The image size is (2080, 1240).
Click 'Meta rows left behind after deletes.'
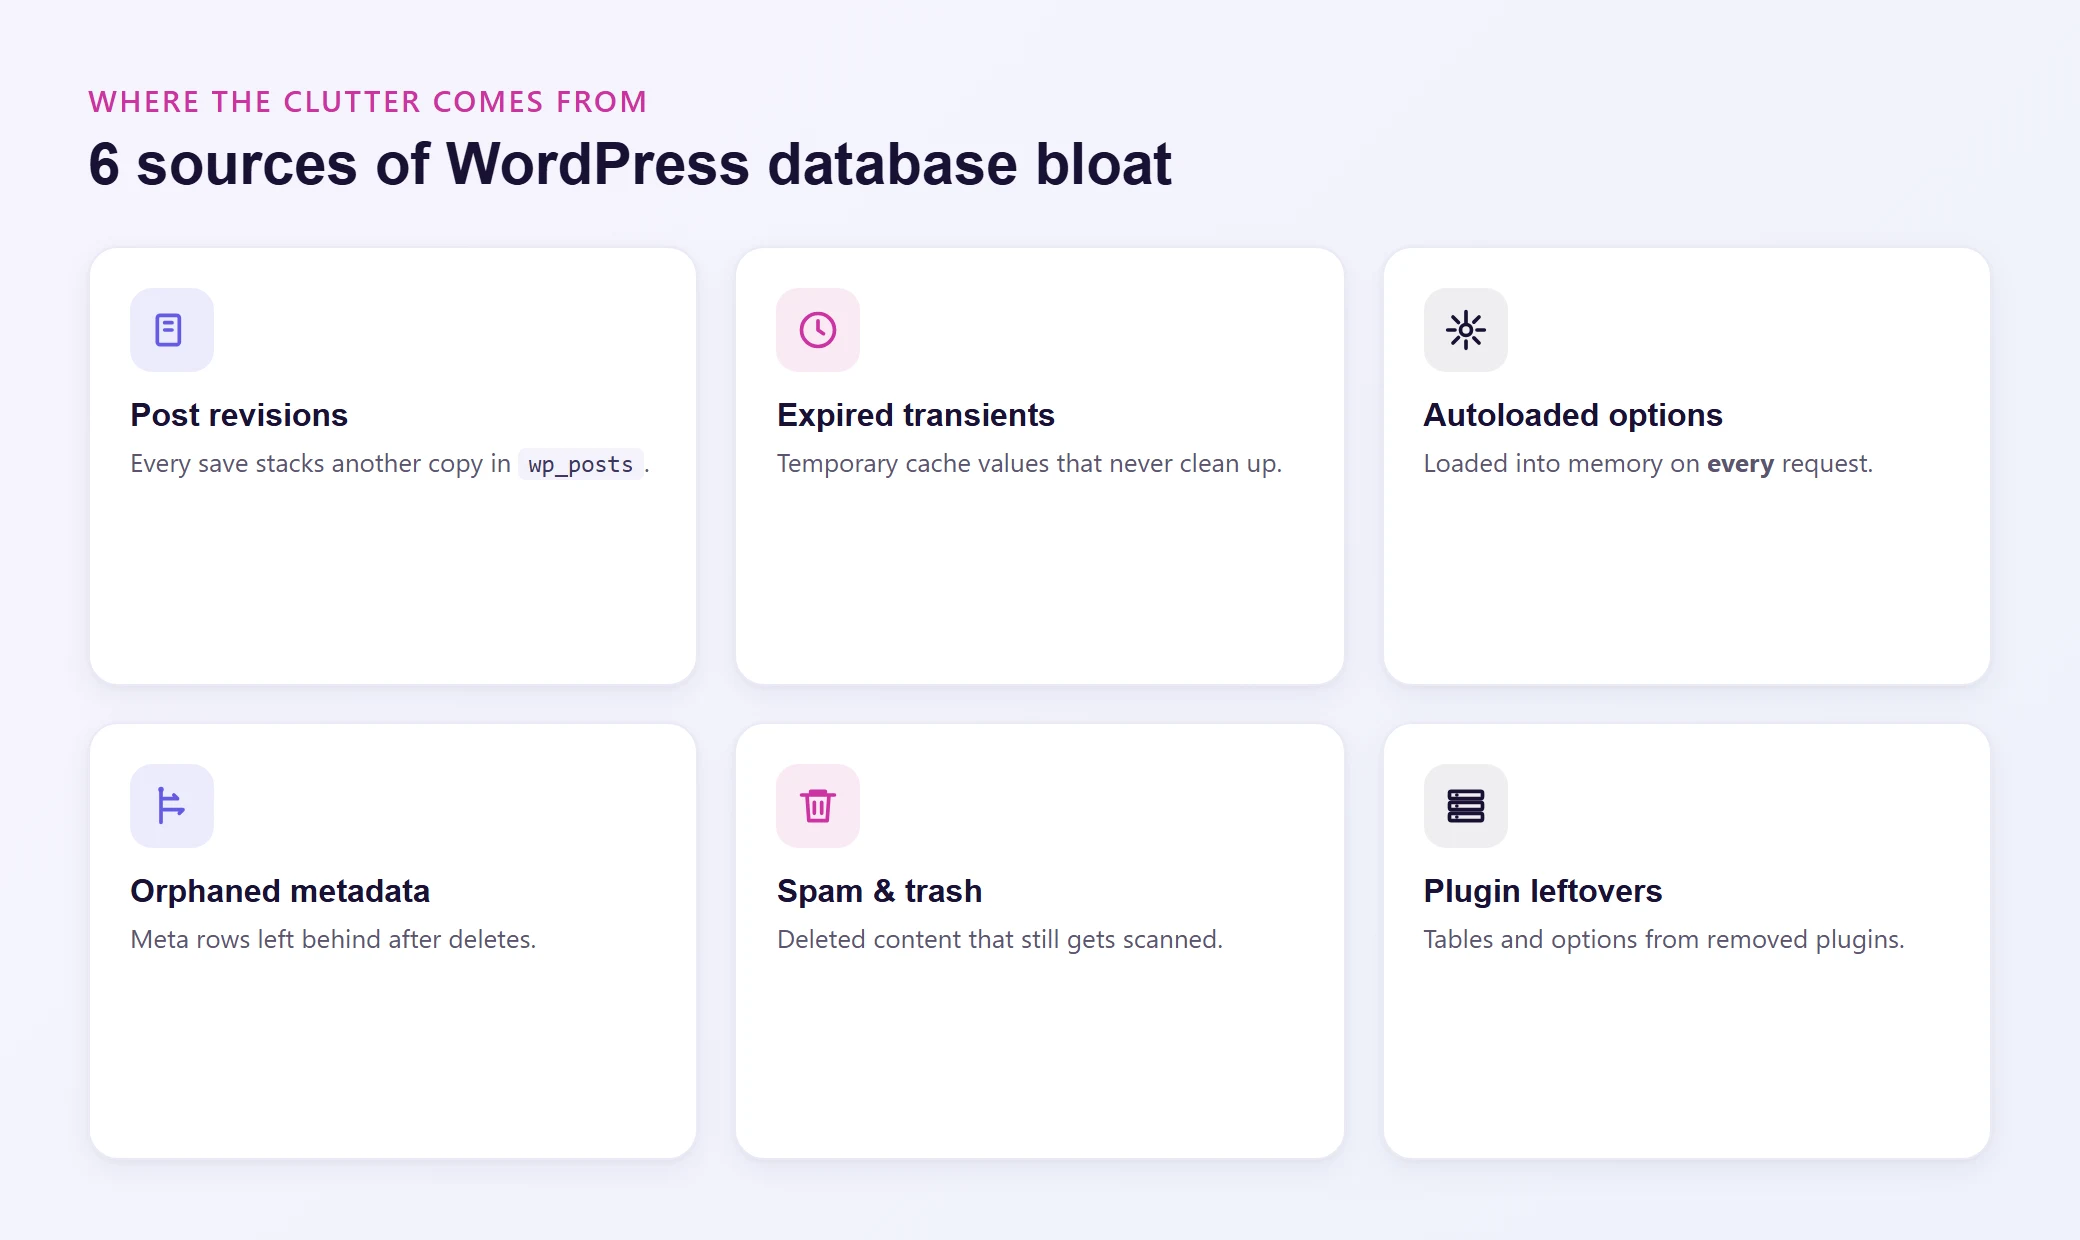click(x=333, y=940)
